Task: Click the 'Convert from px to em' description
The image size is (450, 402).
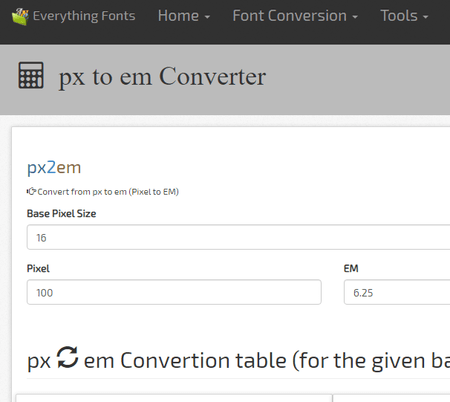Action: tap(108, 192)
